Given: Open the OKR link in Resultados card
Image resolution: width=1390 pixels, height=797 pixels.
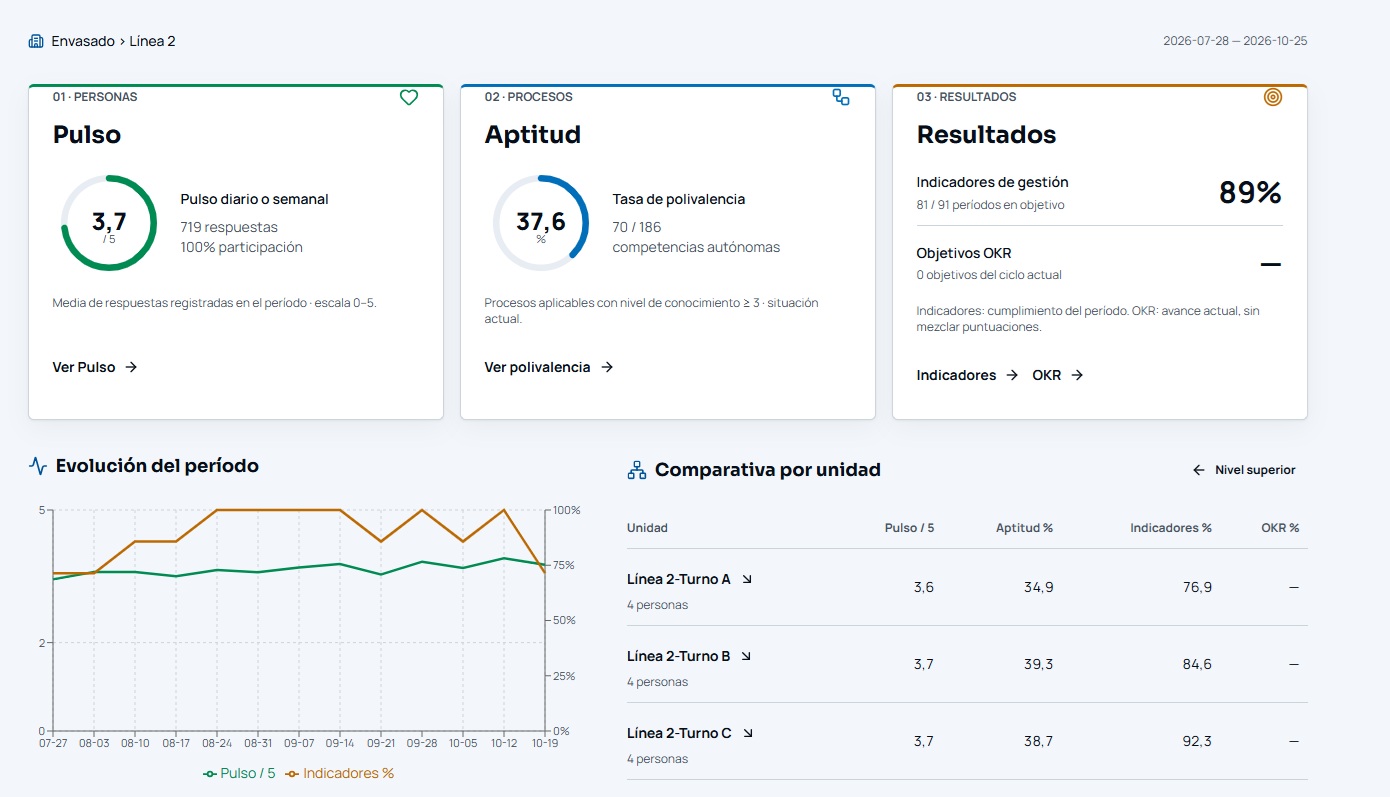Looking at the screenshot, I should [x=1058, y=375].
